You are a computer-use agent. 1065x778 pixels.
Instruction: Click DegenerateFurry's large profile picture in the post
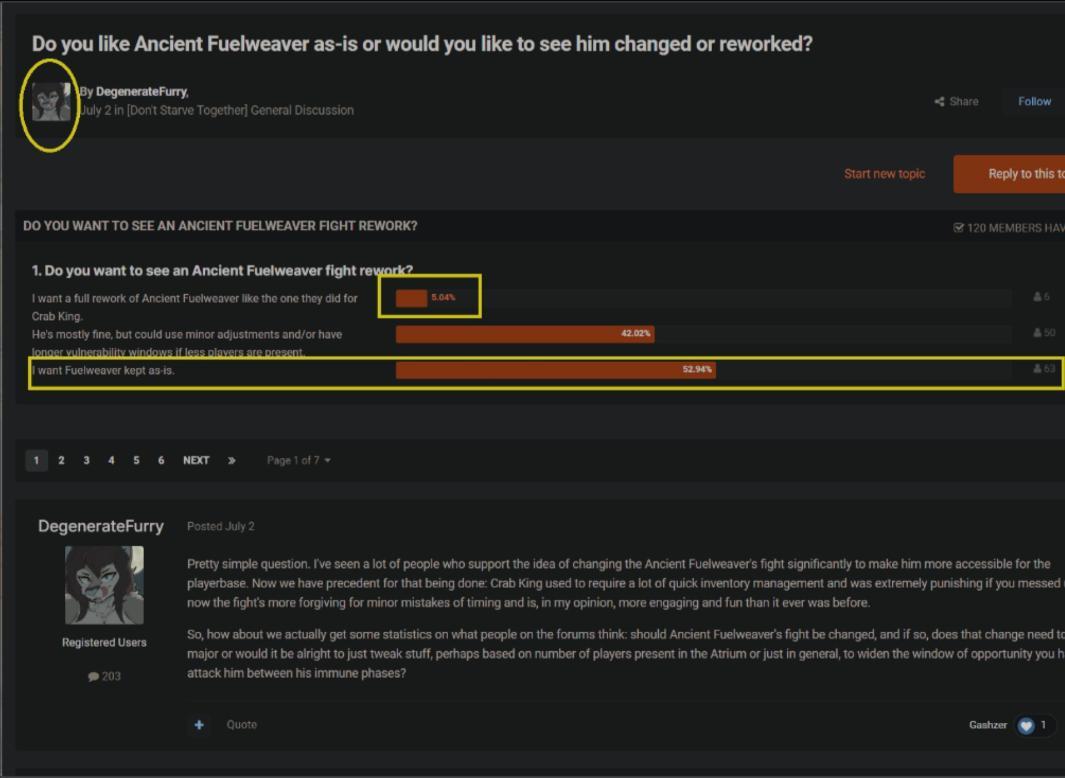tap(104, 585)
